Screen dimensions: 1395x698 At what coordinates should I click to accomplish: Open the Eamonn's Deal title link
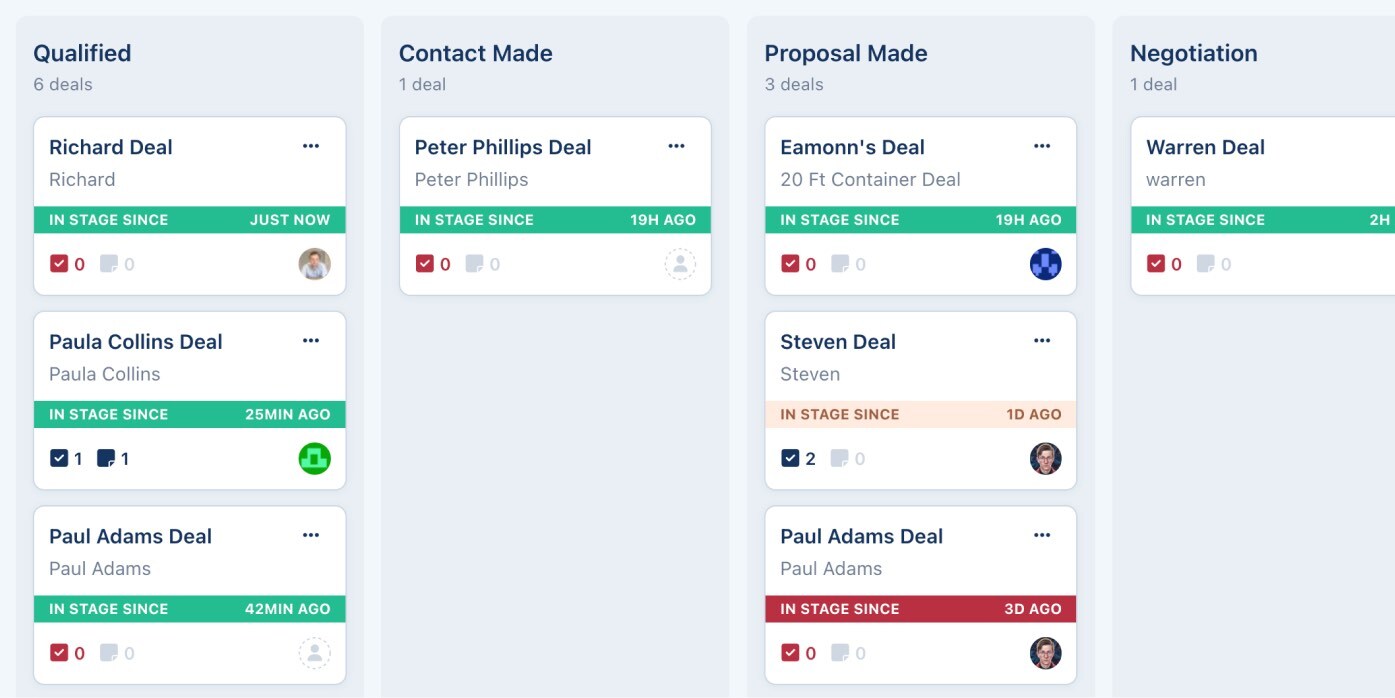852,147
